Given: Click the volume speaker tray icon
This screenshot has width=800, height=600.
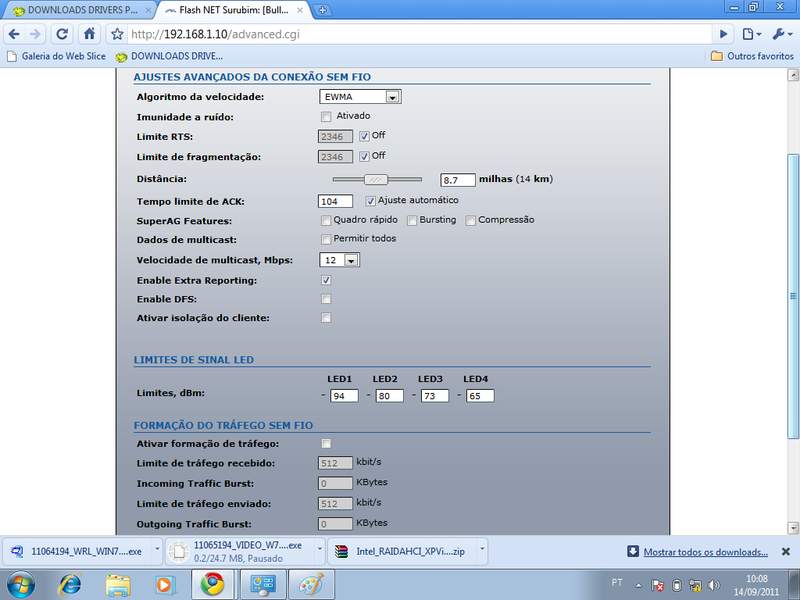Looking at the screenshot, I should [714, 585].
